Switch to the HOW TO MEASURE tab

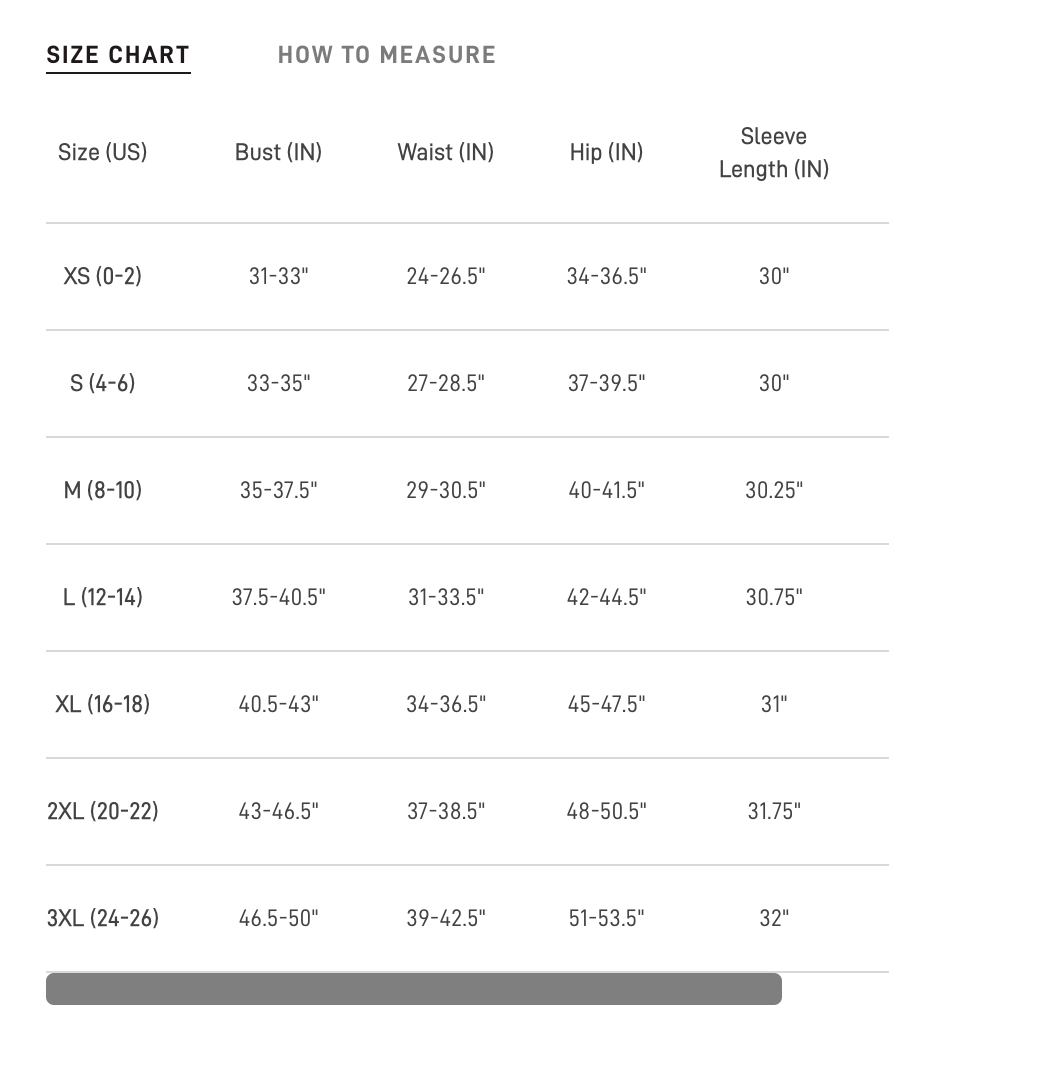387,55
